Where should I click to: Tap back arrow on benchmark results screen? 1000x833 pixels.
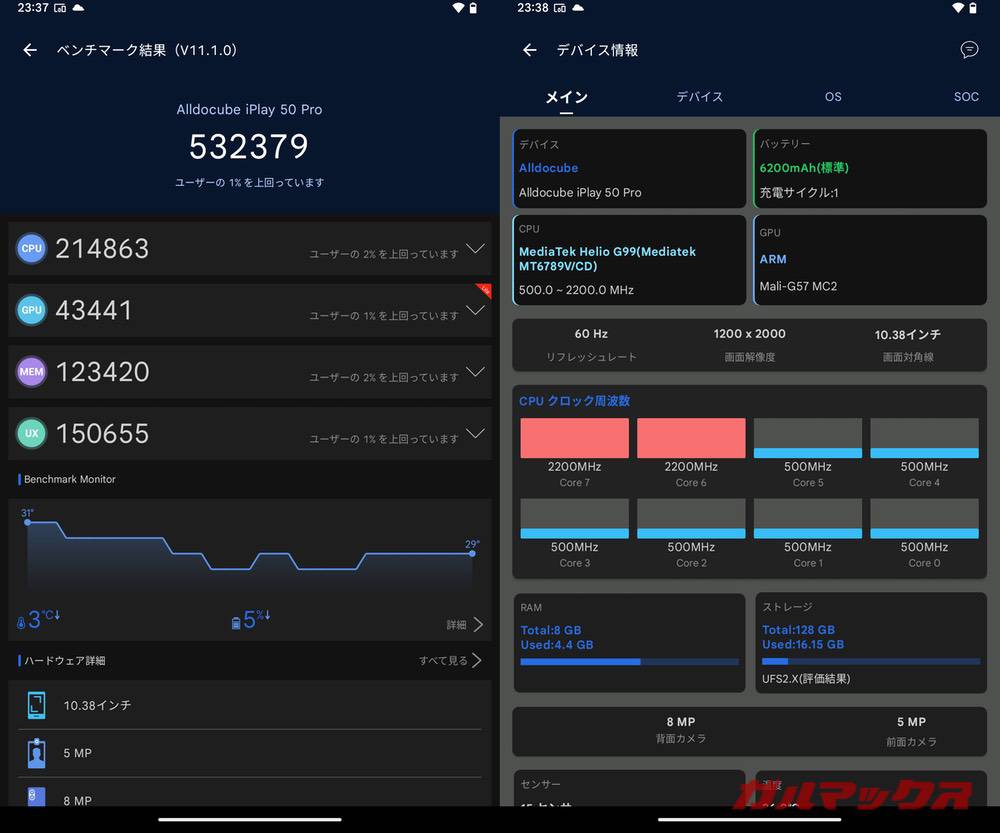tap(30, 50)
